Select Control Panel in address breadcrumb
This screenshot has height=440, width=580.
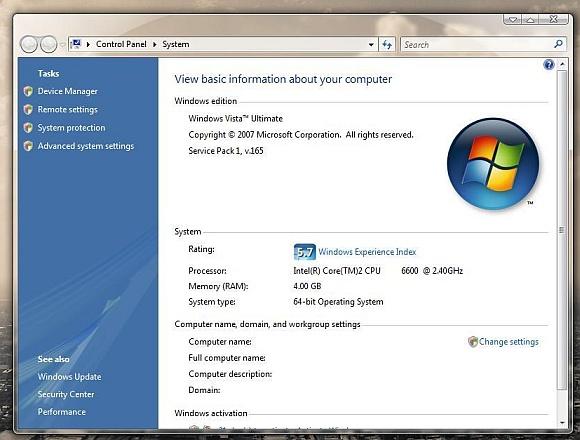pyautogui.click(x=121, y=44)
